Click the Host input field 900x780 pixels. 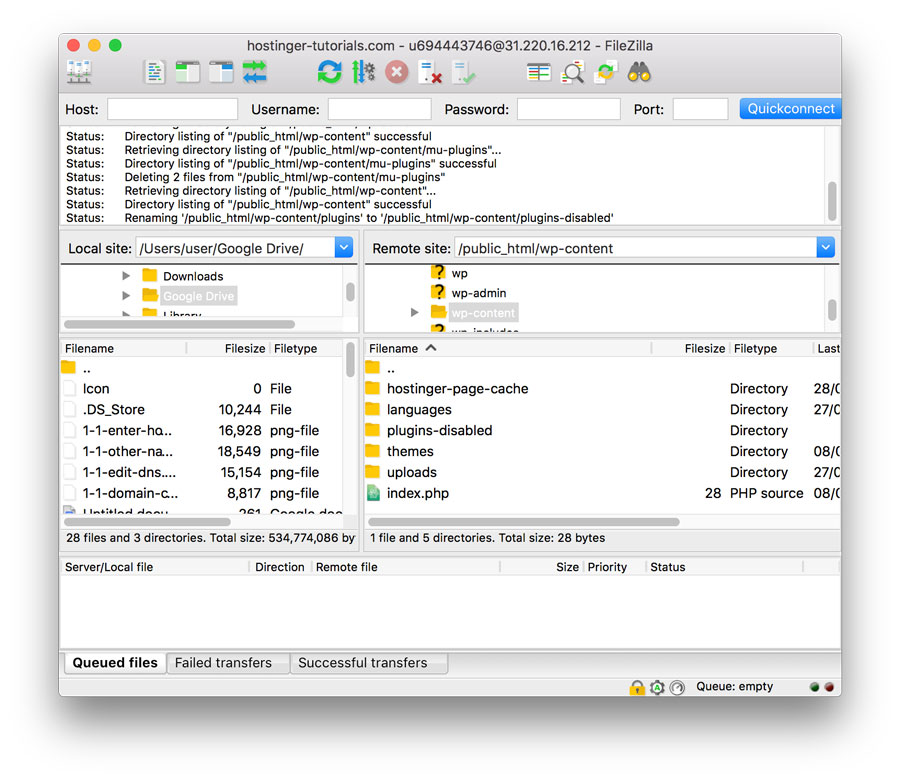click(172, 109)
